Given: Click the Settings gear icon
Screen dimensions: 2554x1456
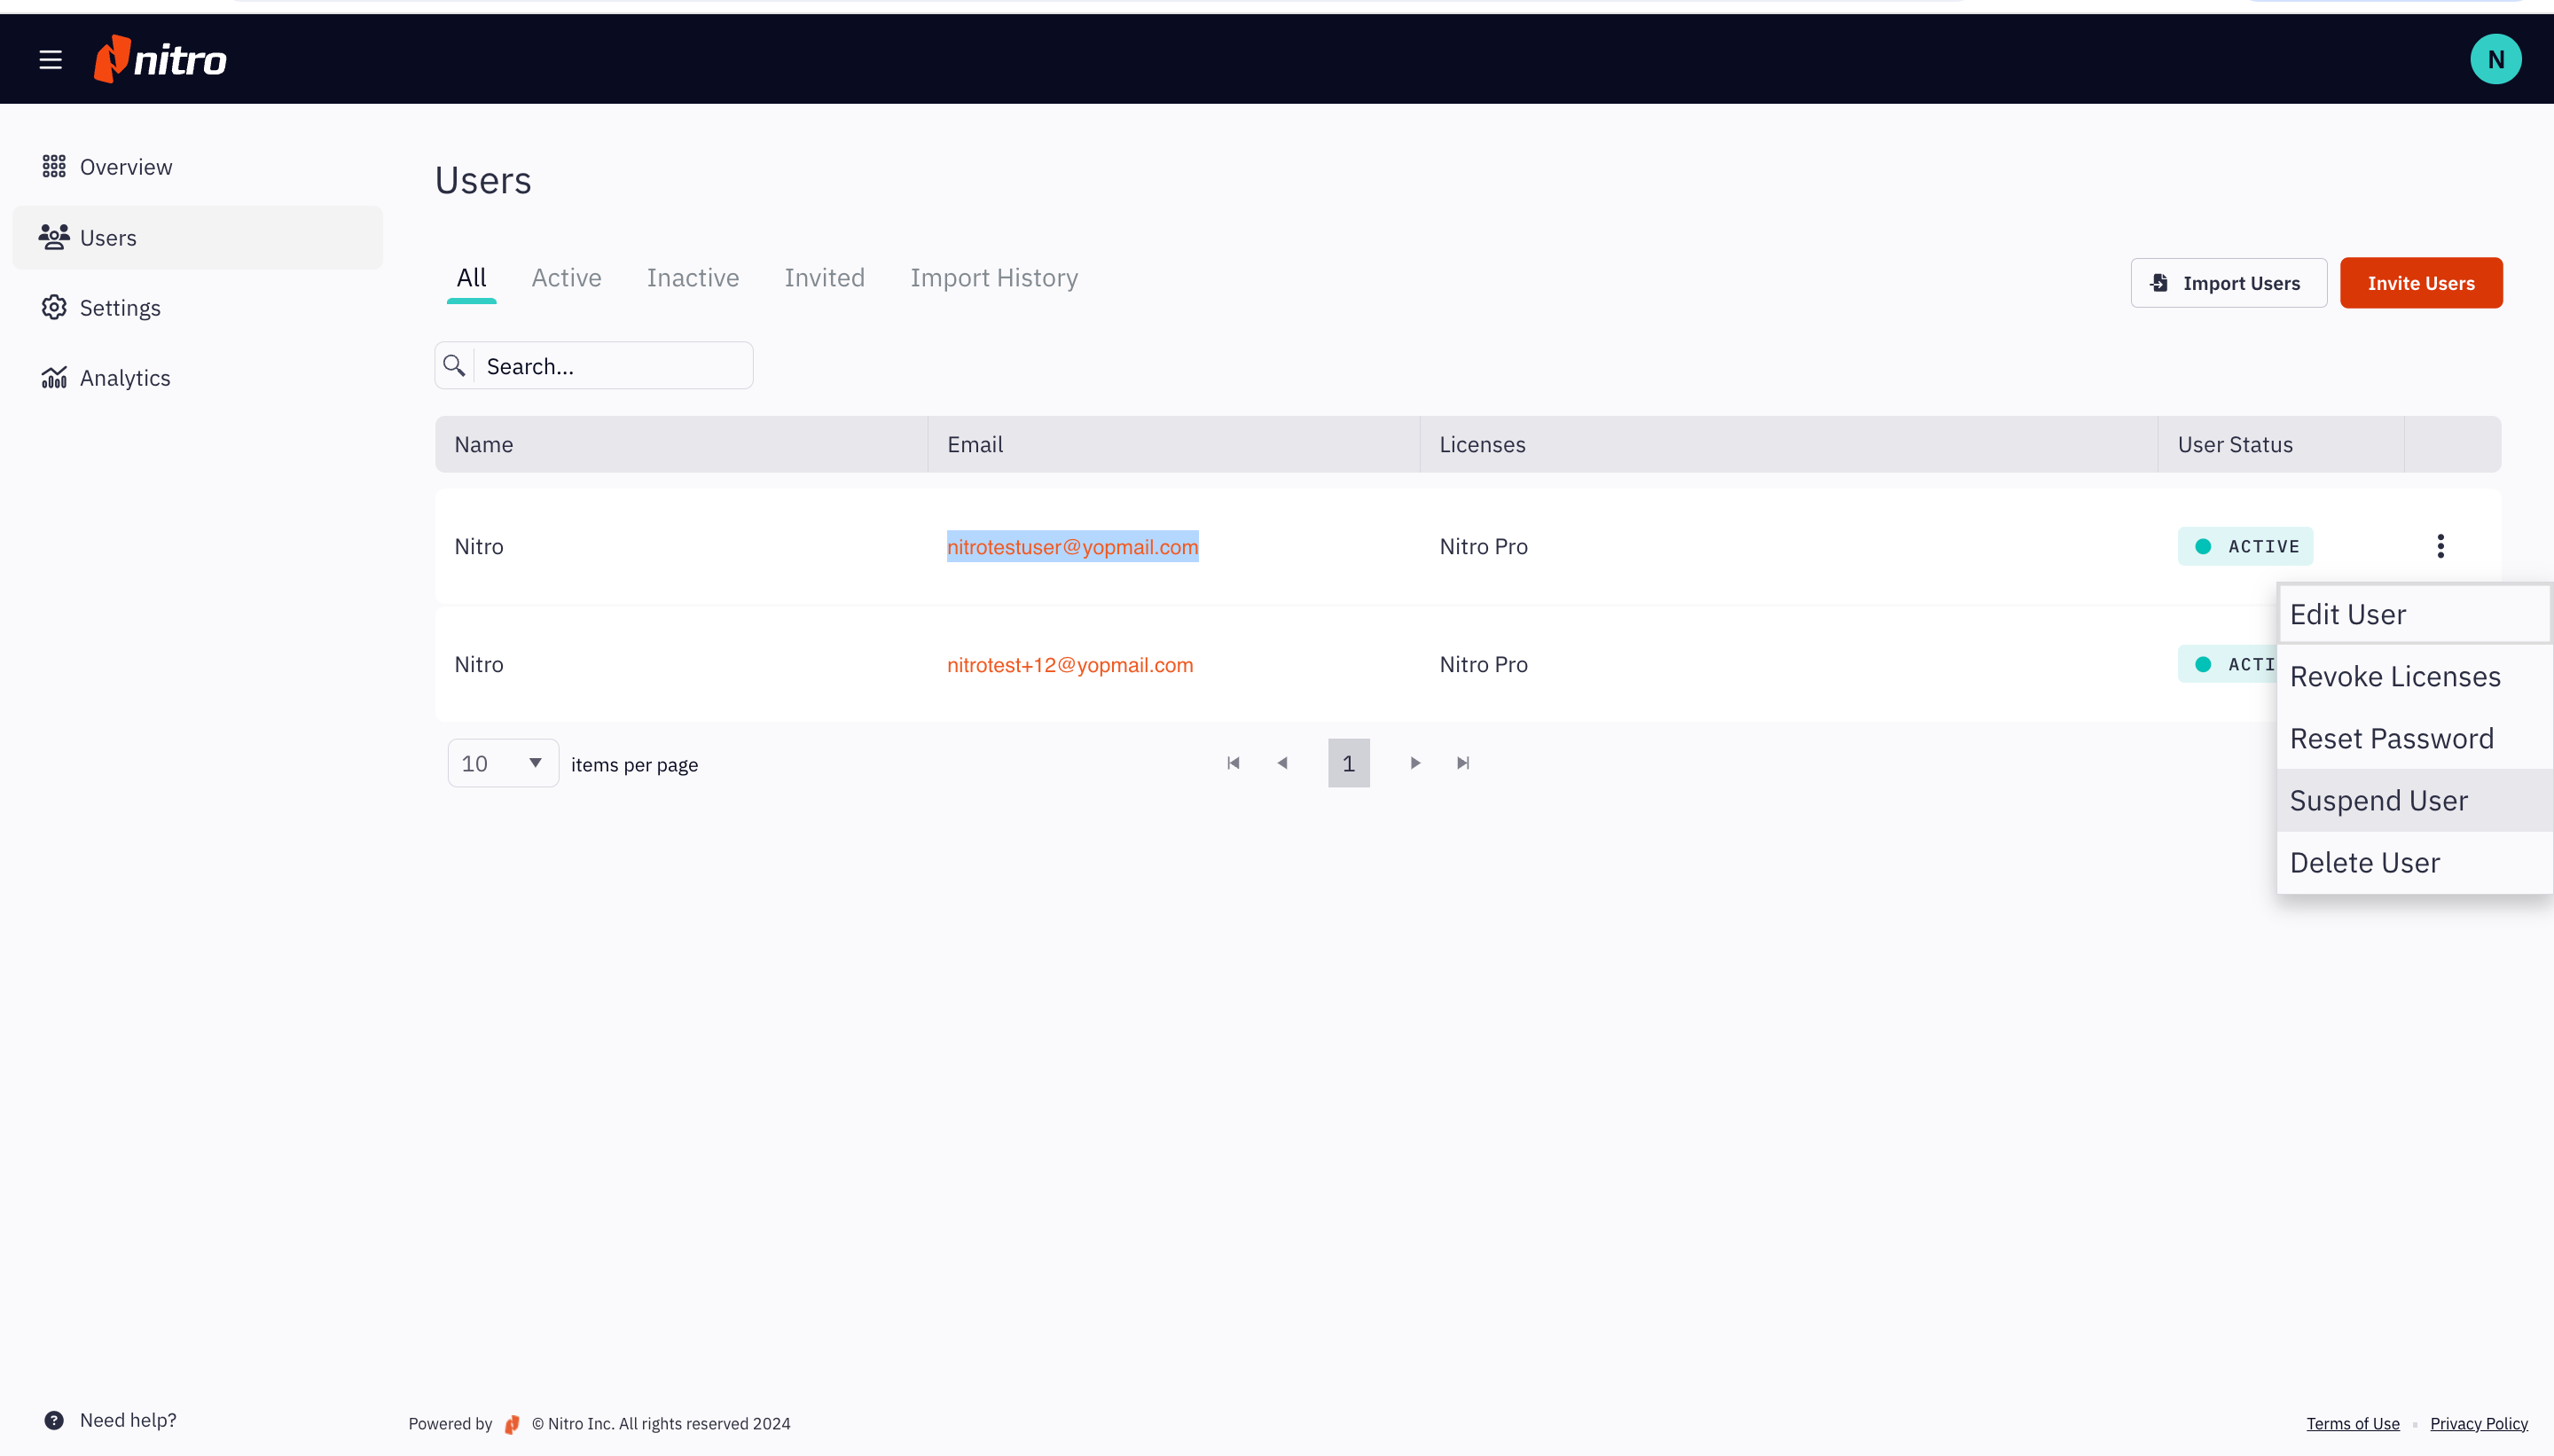Looking at the screenshot, I should 54,308.
